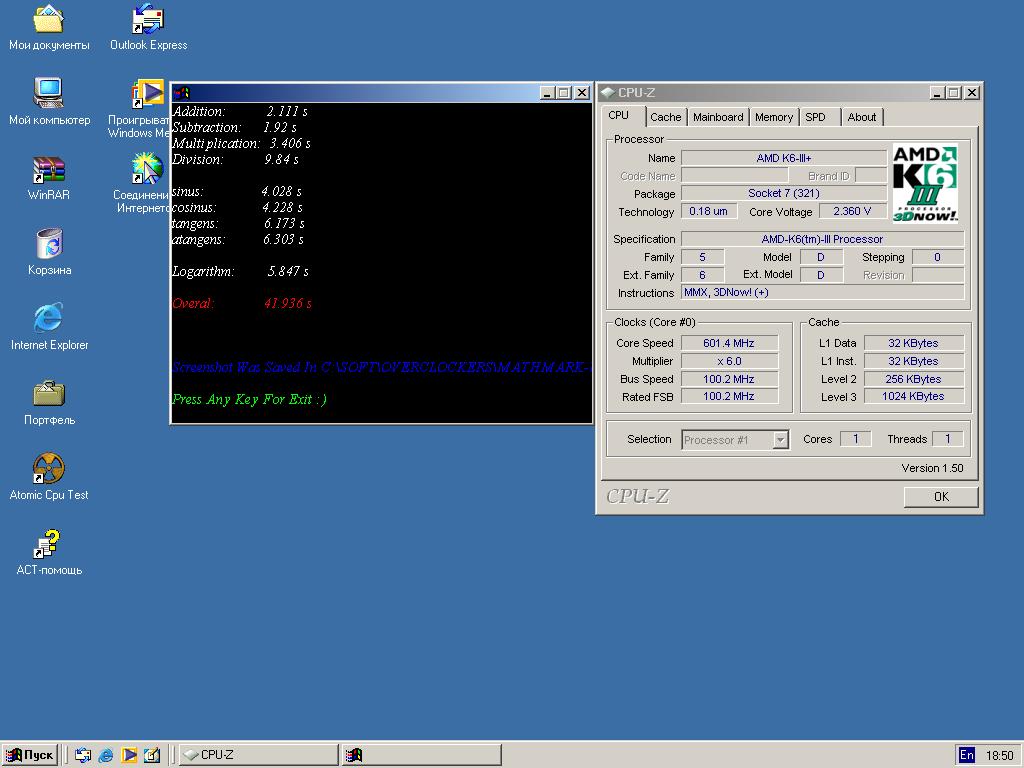This screenshot has height=768, width=1024.
Task: Click the L1 Inst. 32 KBytes value
Action: click(913, 361)
